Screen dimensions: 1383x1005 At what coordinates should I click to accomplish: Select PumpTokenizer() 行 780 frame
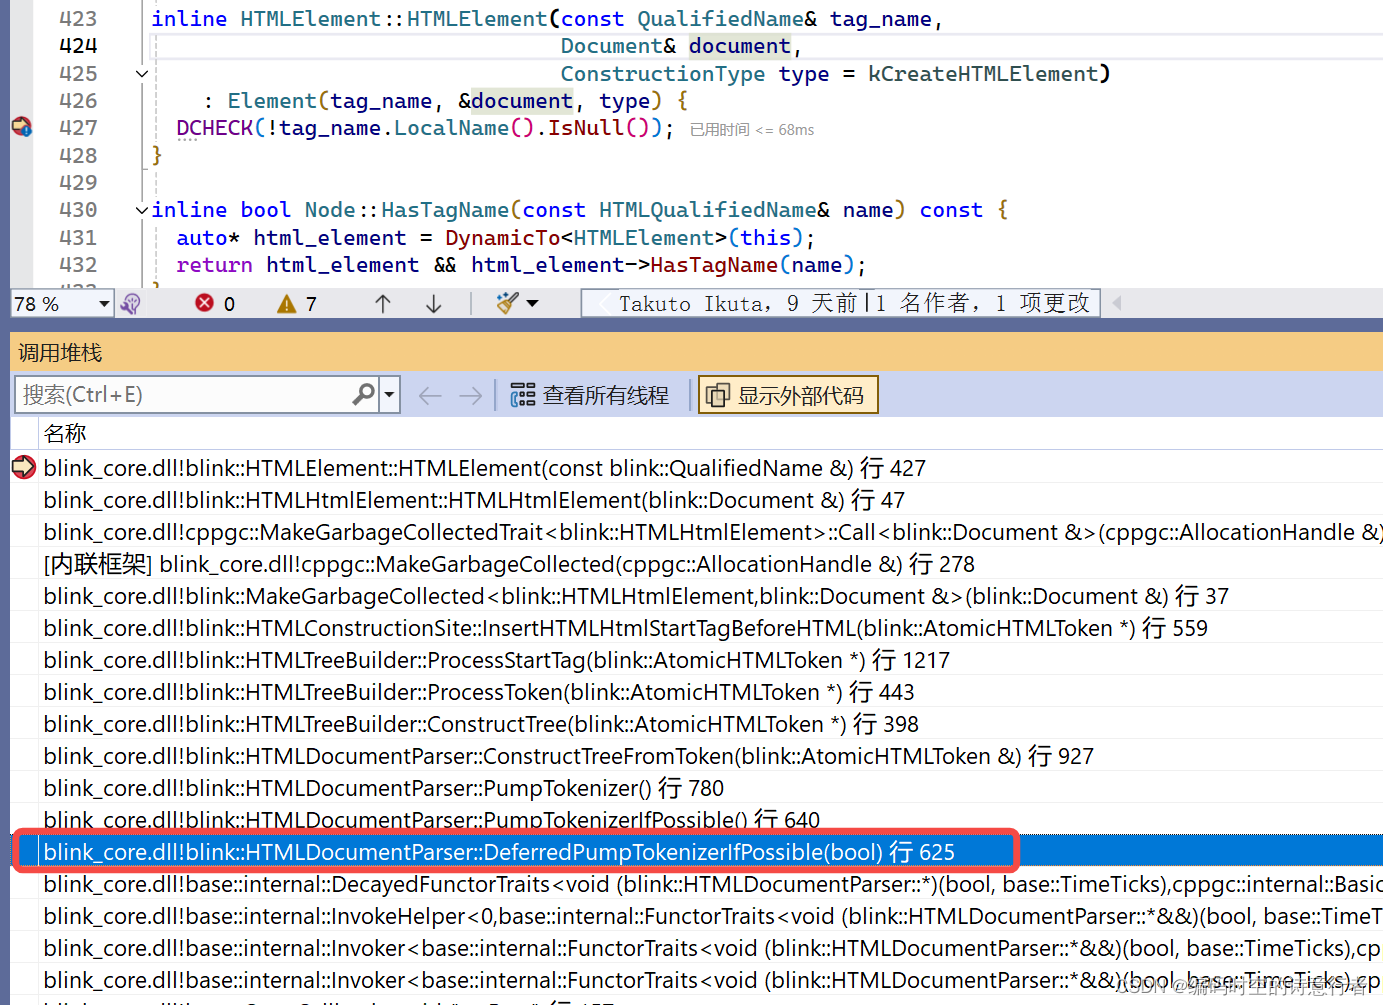[x=383, y=788]
